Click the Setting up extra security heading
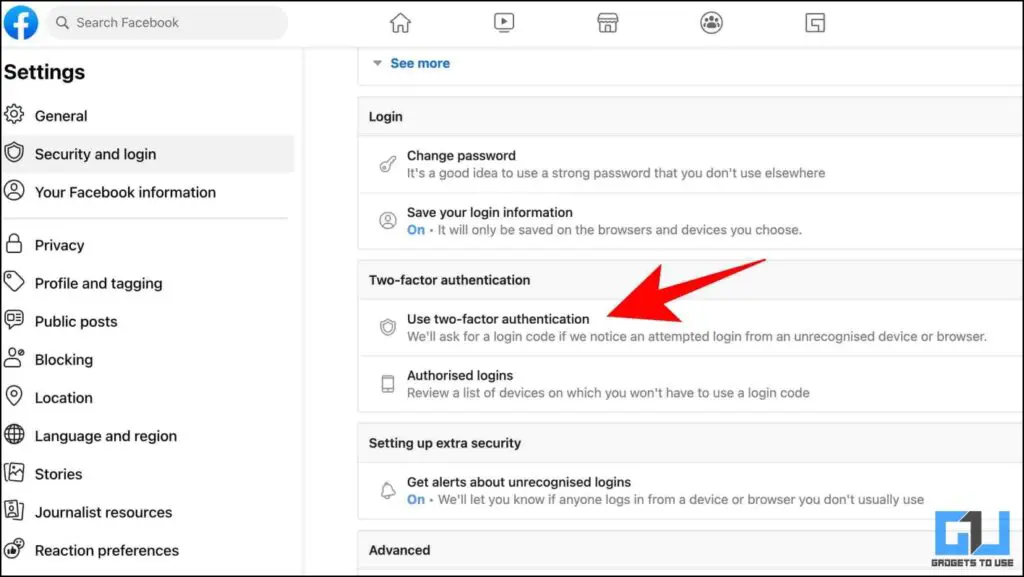The height and width of the screenshot is (577, 1024). pyautogui.click(x=445, y=443)
